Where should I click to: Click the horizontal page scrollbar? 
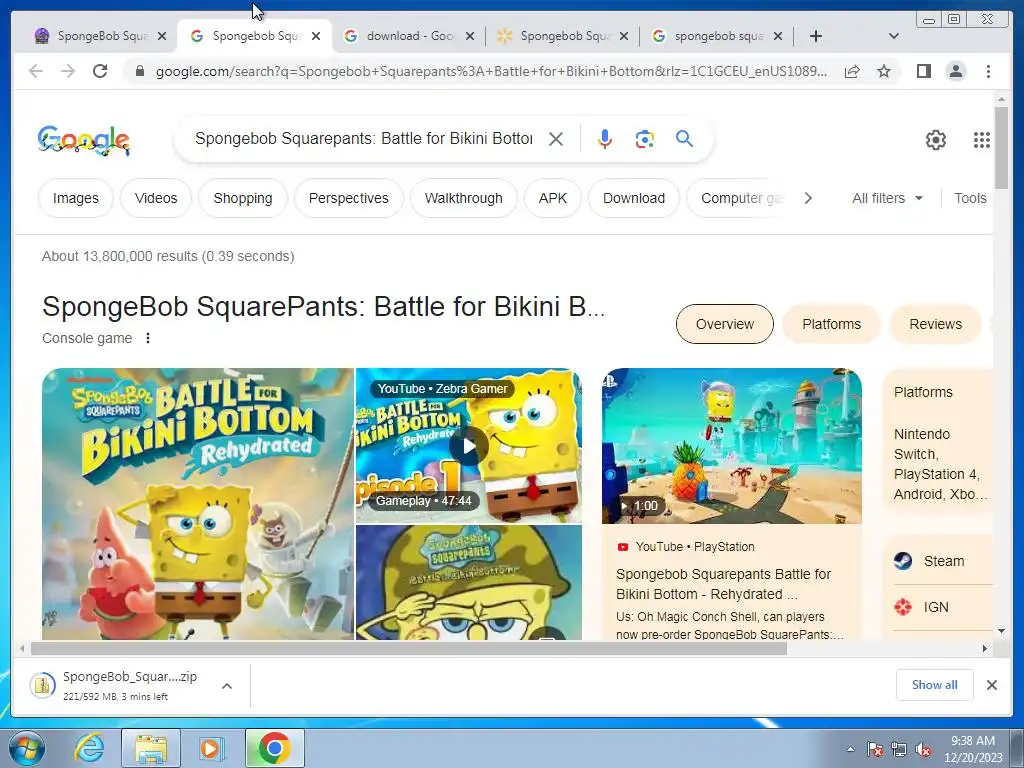tap(409, 648)
